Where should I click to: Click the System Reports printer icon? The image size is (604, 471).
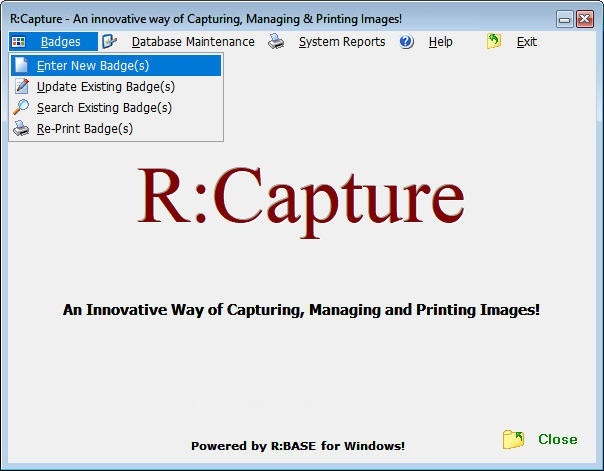(276, 42)
